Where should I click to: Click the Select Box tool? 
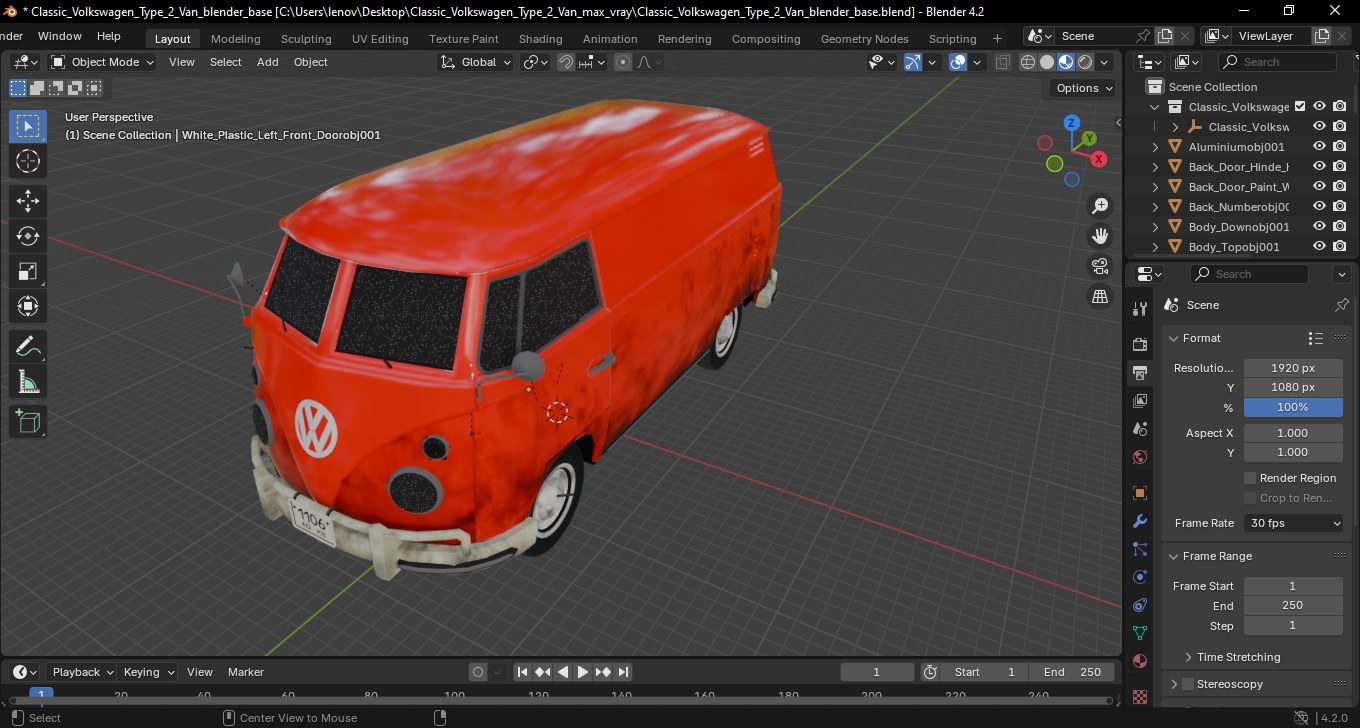coord(28,126)
